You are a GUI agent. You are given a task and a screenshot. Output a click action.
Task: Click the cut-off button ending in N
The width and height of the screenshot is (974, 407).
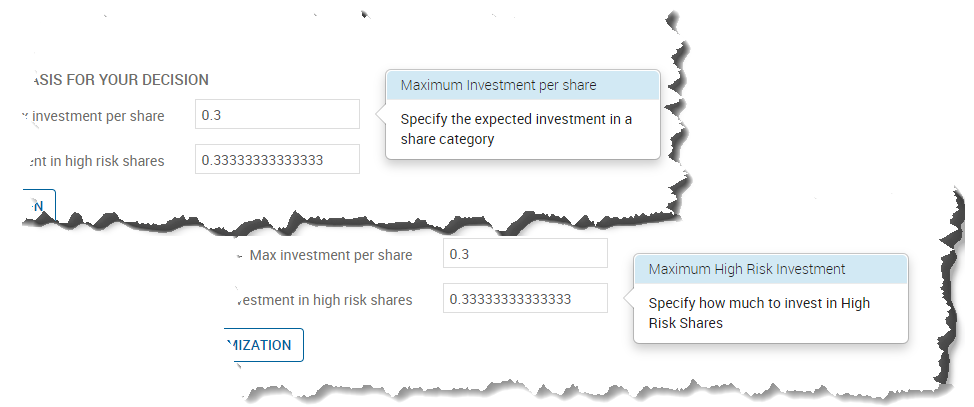coord(39,206)
